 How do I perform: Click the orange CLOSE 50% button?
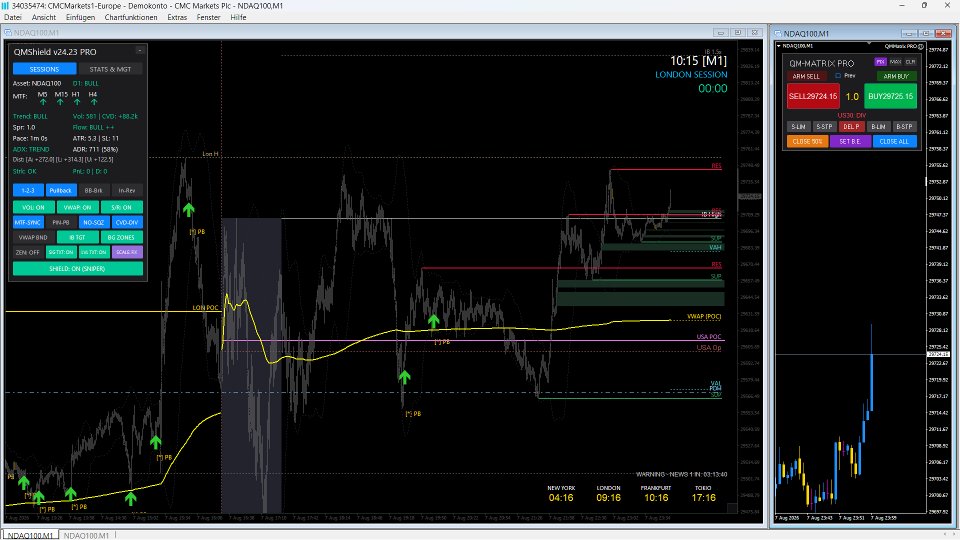pyautogui.click(x=808, y=141)
